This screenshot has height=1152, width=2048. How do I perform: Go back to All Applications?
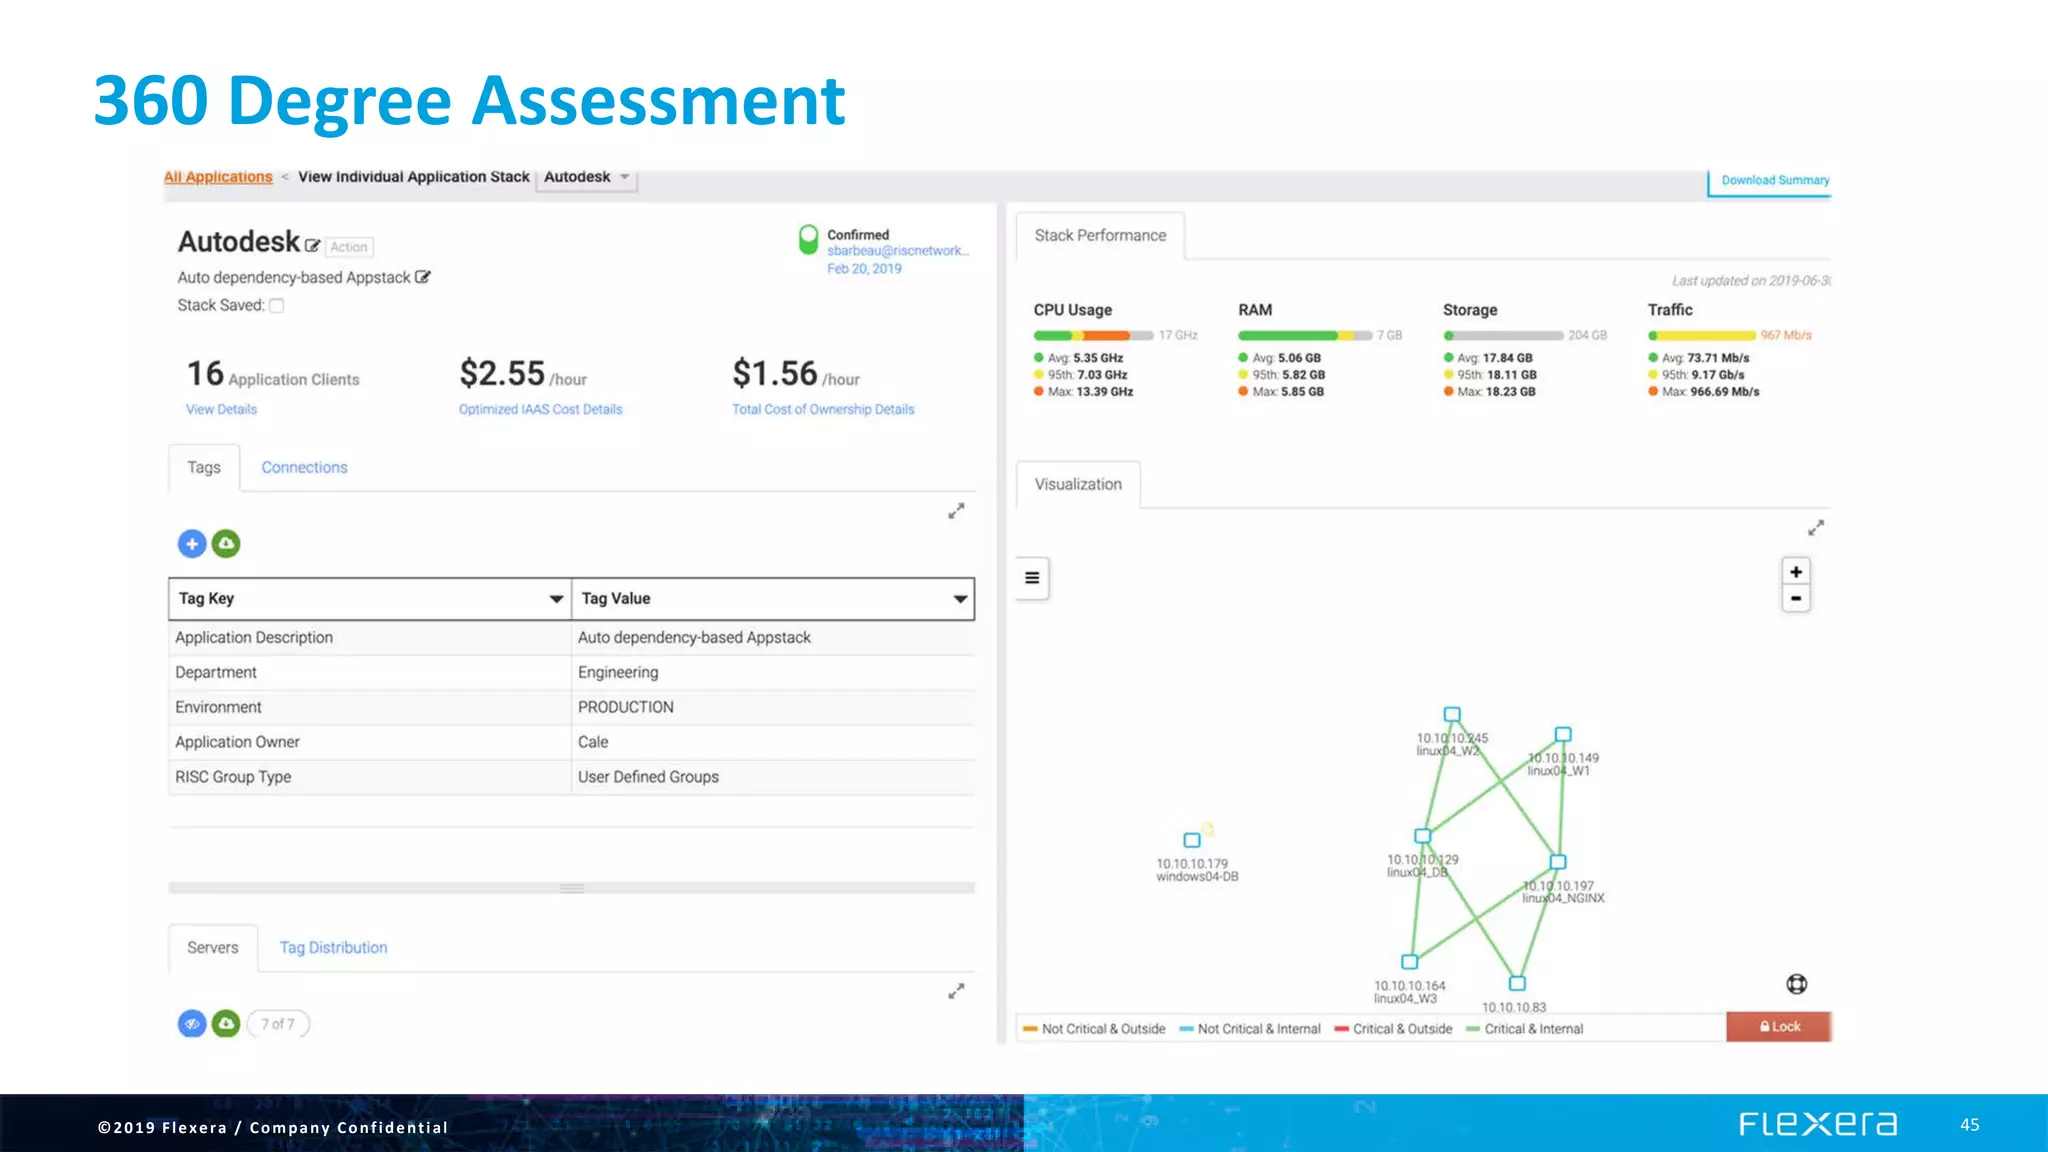pyautogui.click(x=218, y=177)
